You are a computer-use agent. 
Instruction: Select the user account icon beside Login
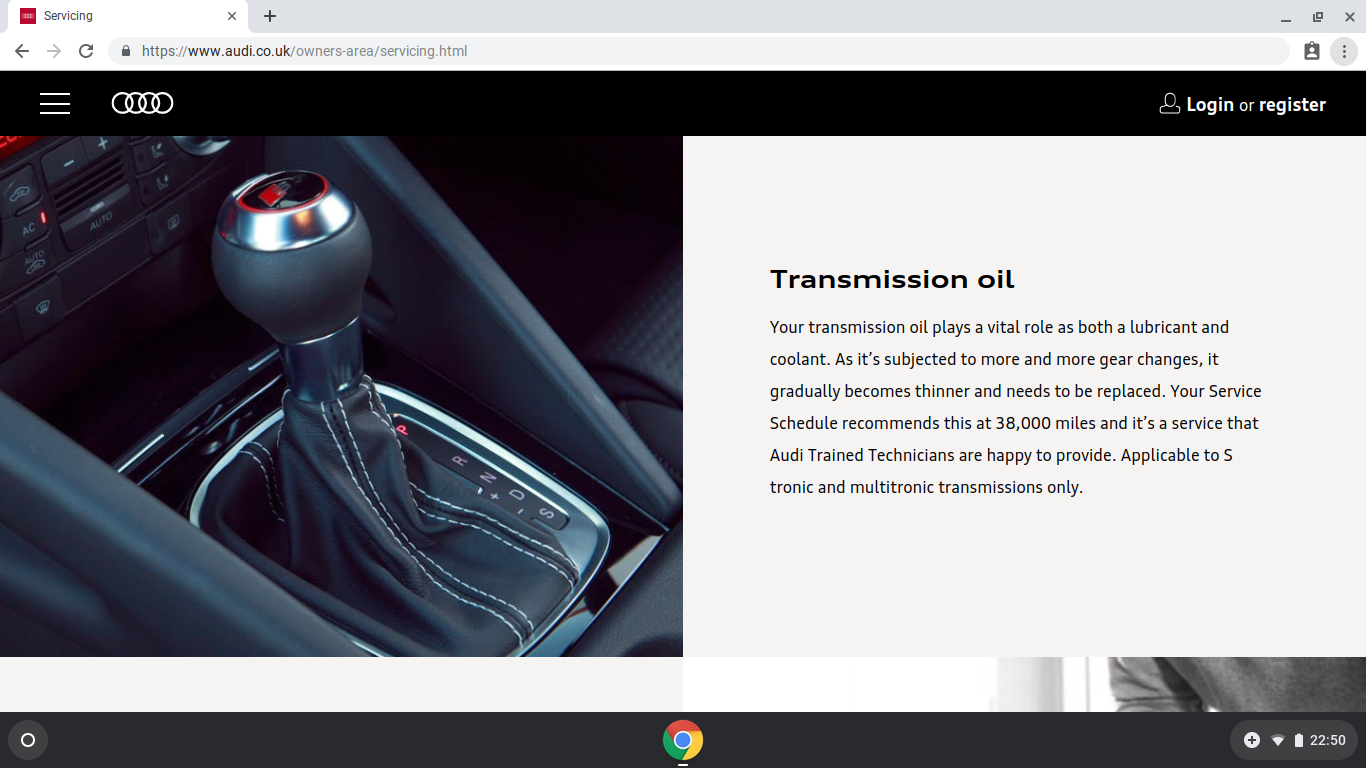(x=1169, y=103)
